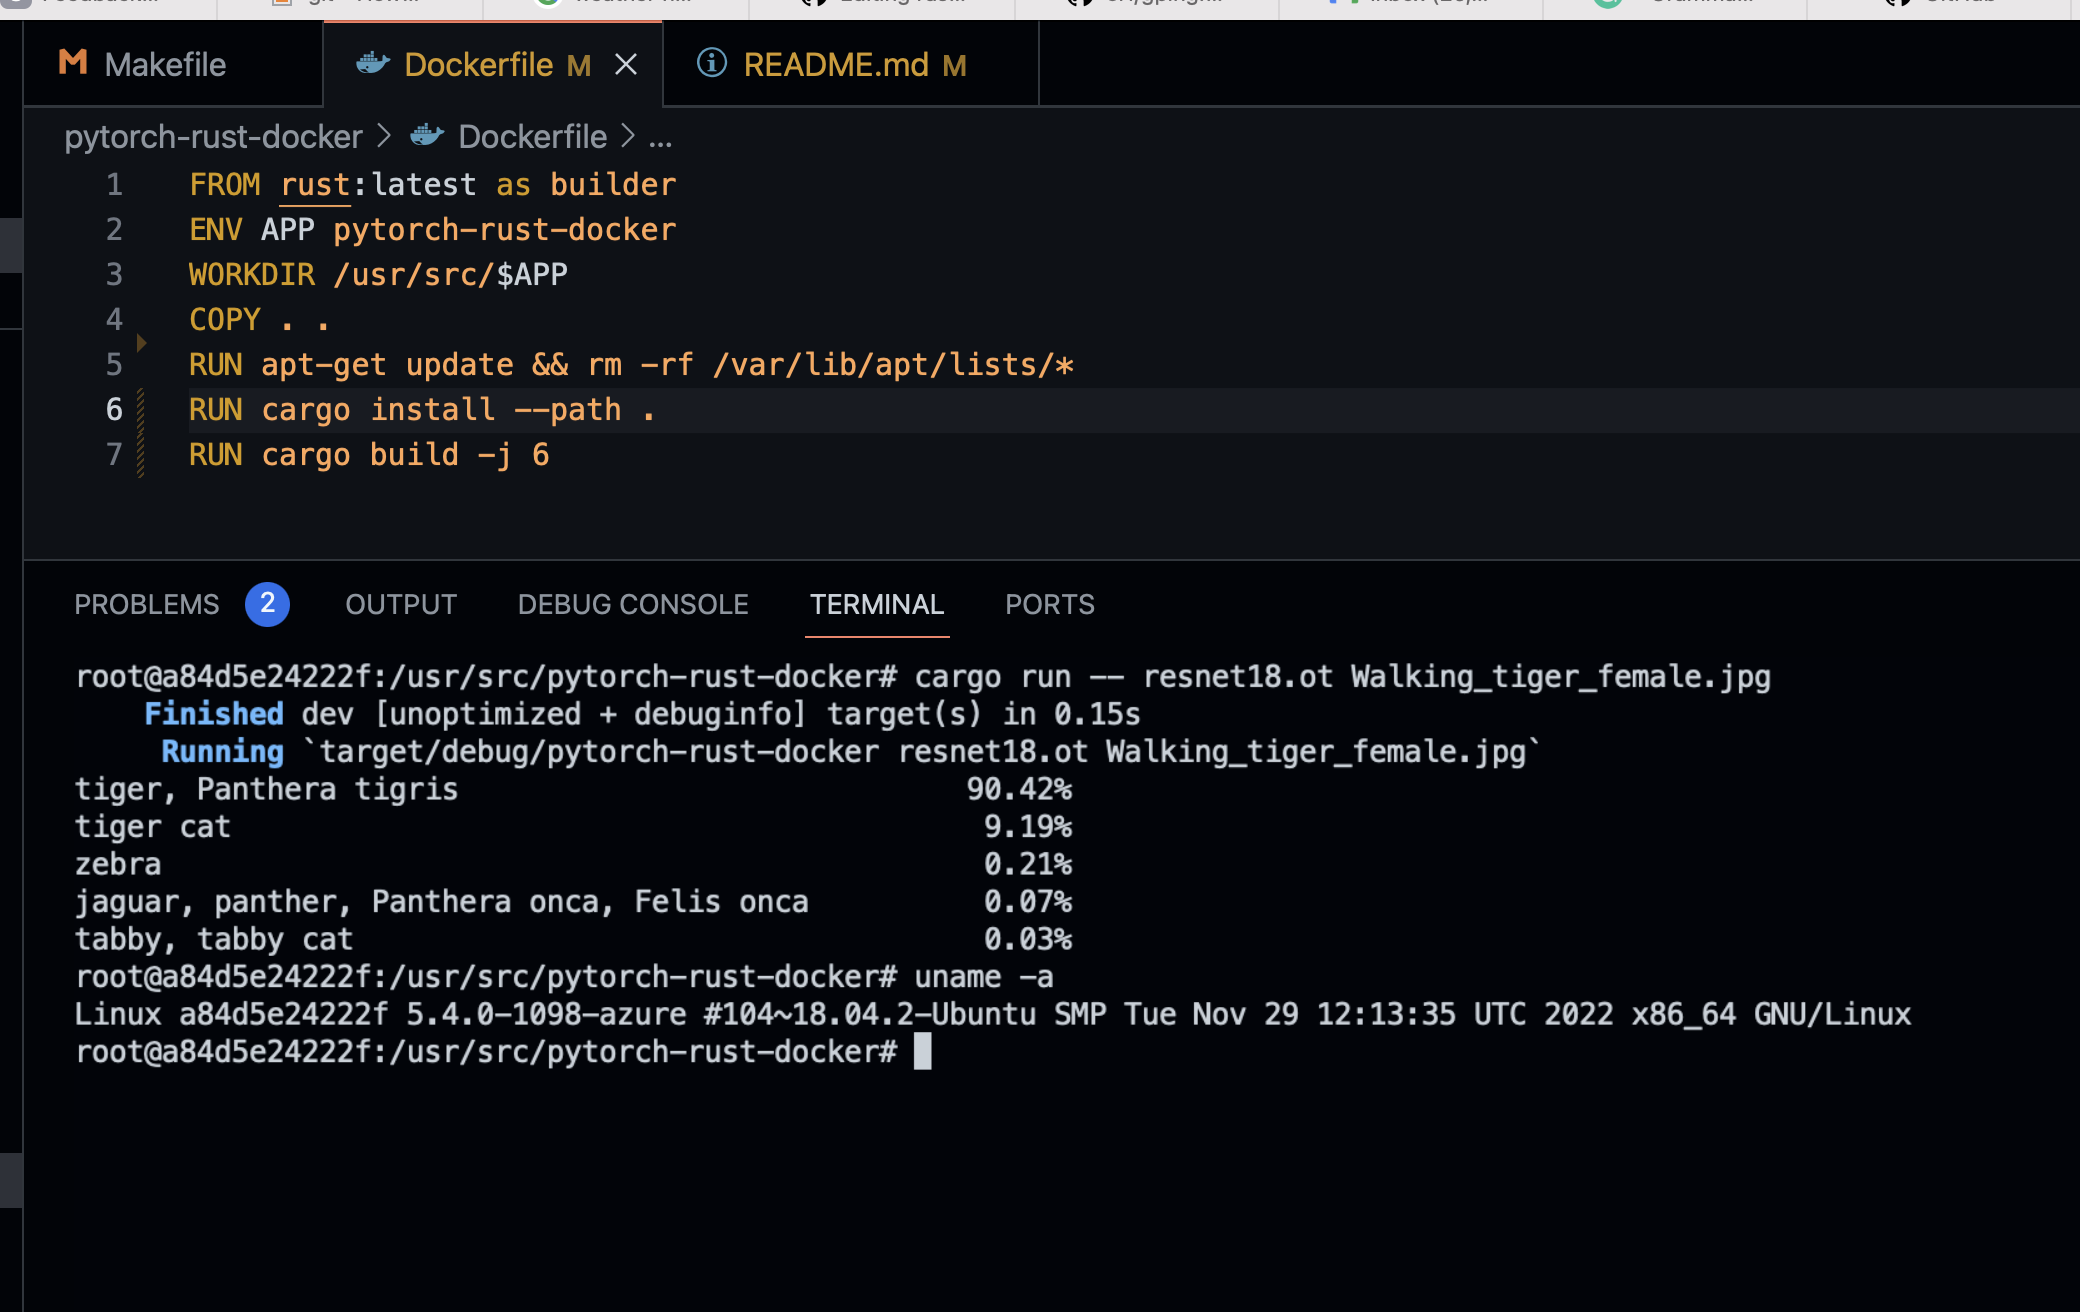Click the Docker whale icon on Dockerfile tab
Image resolution: width=2080 pixels, height=1312 pixels.
pyautogui.click(x=373, y=64)
